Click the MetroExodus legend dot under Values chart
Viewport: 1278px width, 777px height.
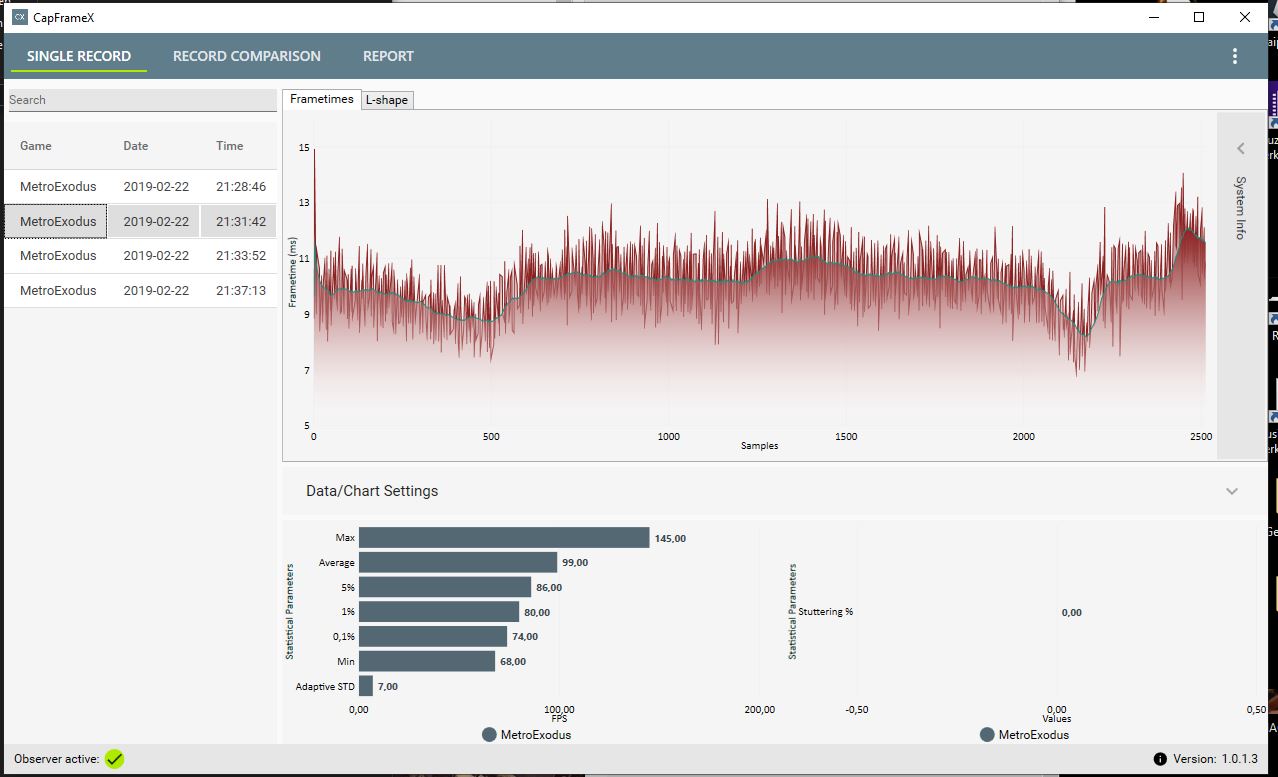point(987,735)
